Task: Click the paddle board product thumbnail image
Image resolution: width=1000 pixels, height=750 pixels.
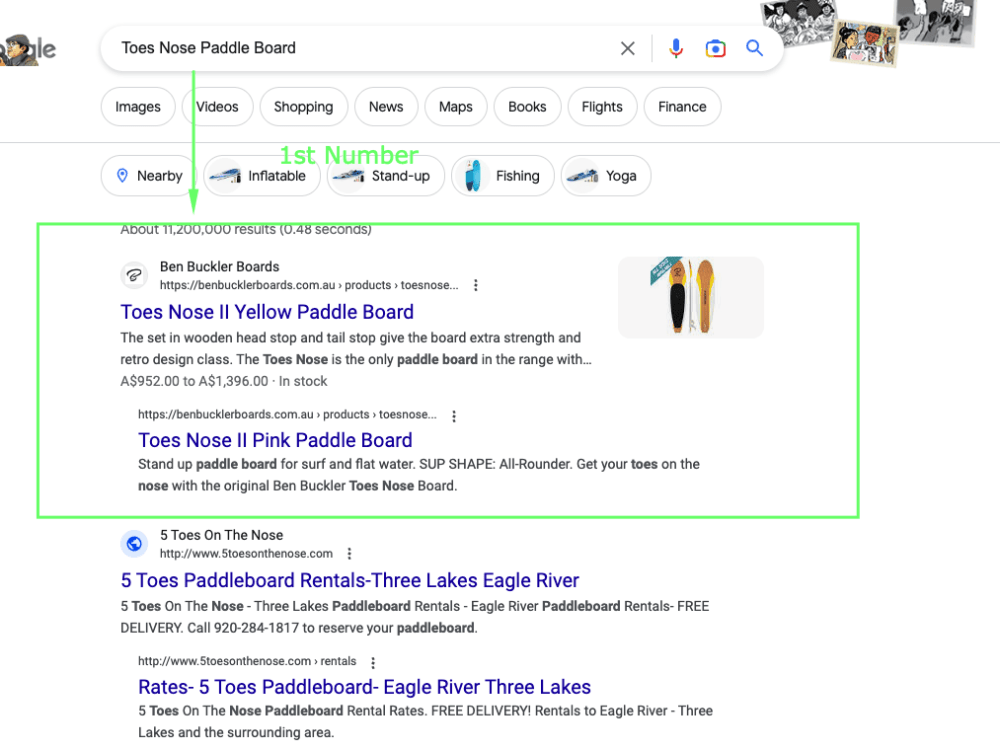Action: tap(691, 297)
